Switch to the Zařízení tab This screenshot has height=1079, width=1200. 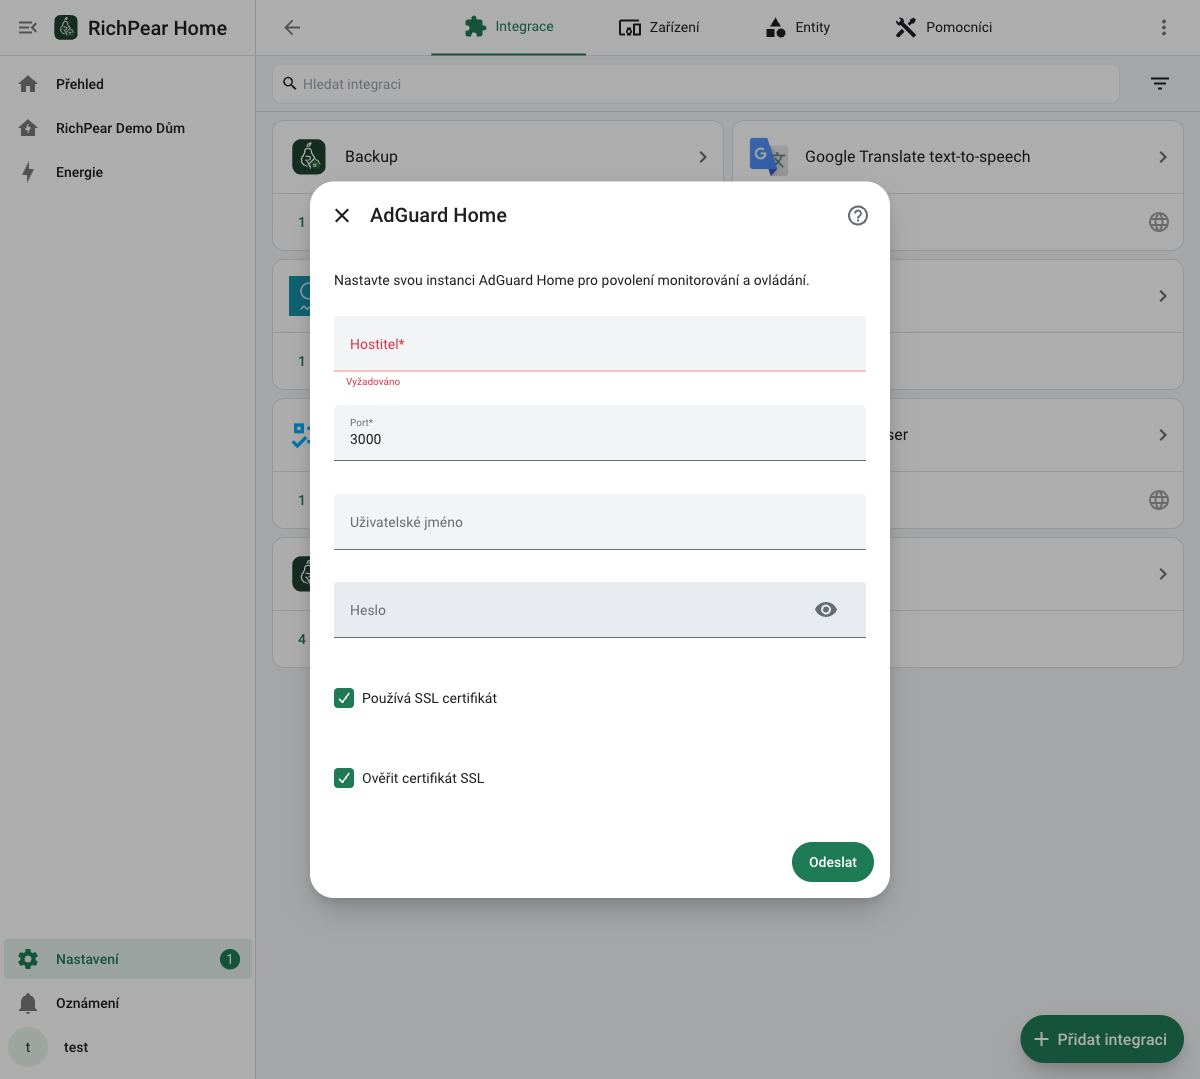[659, 28]
